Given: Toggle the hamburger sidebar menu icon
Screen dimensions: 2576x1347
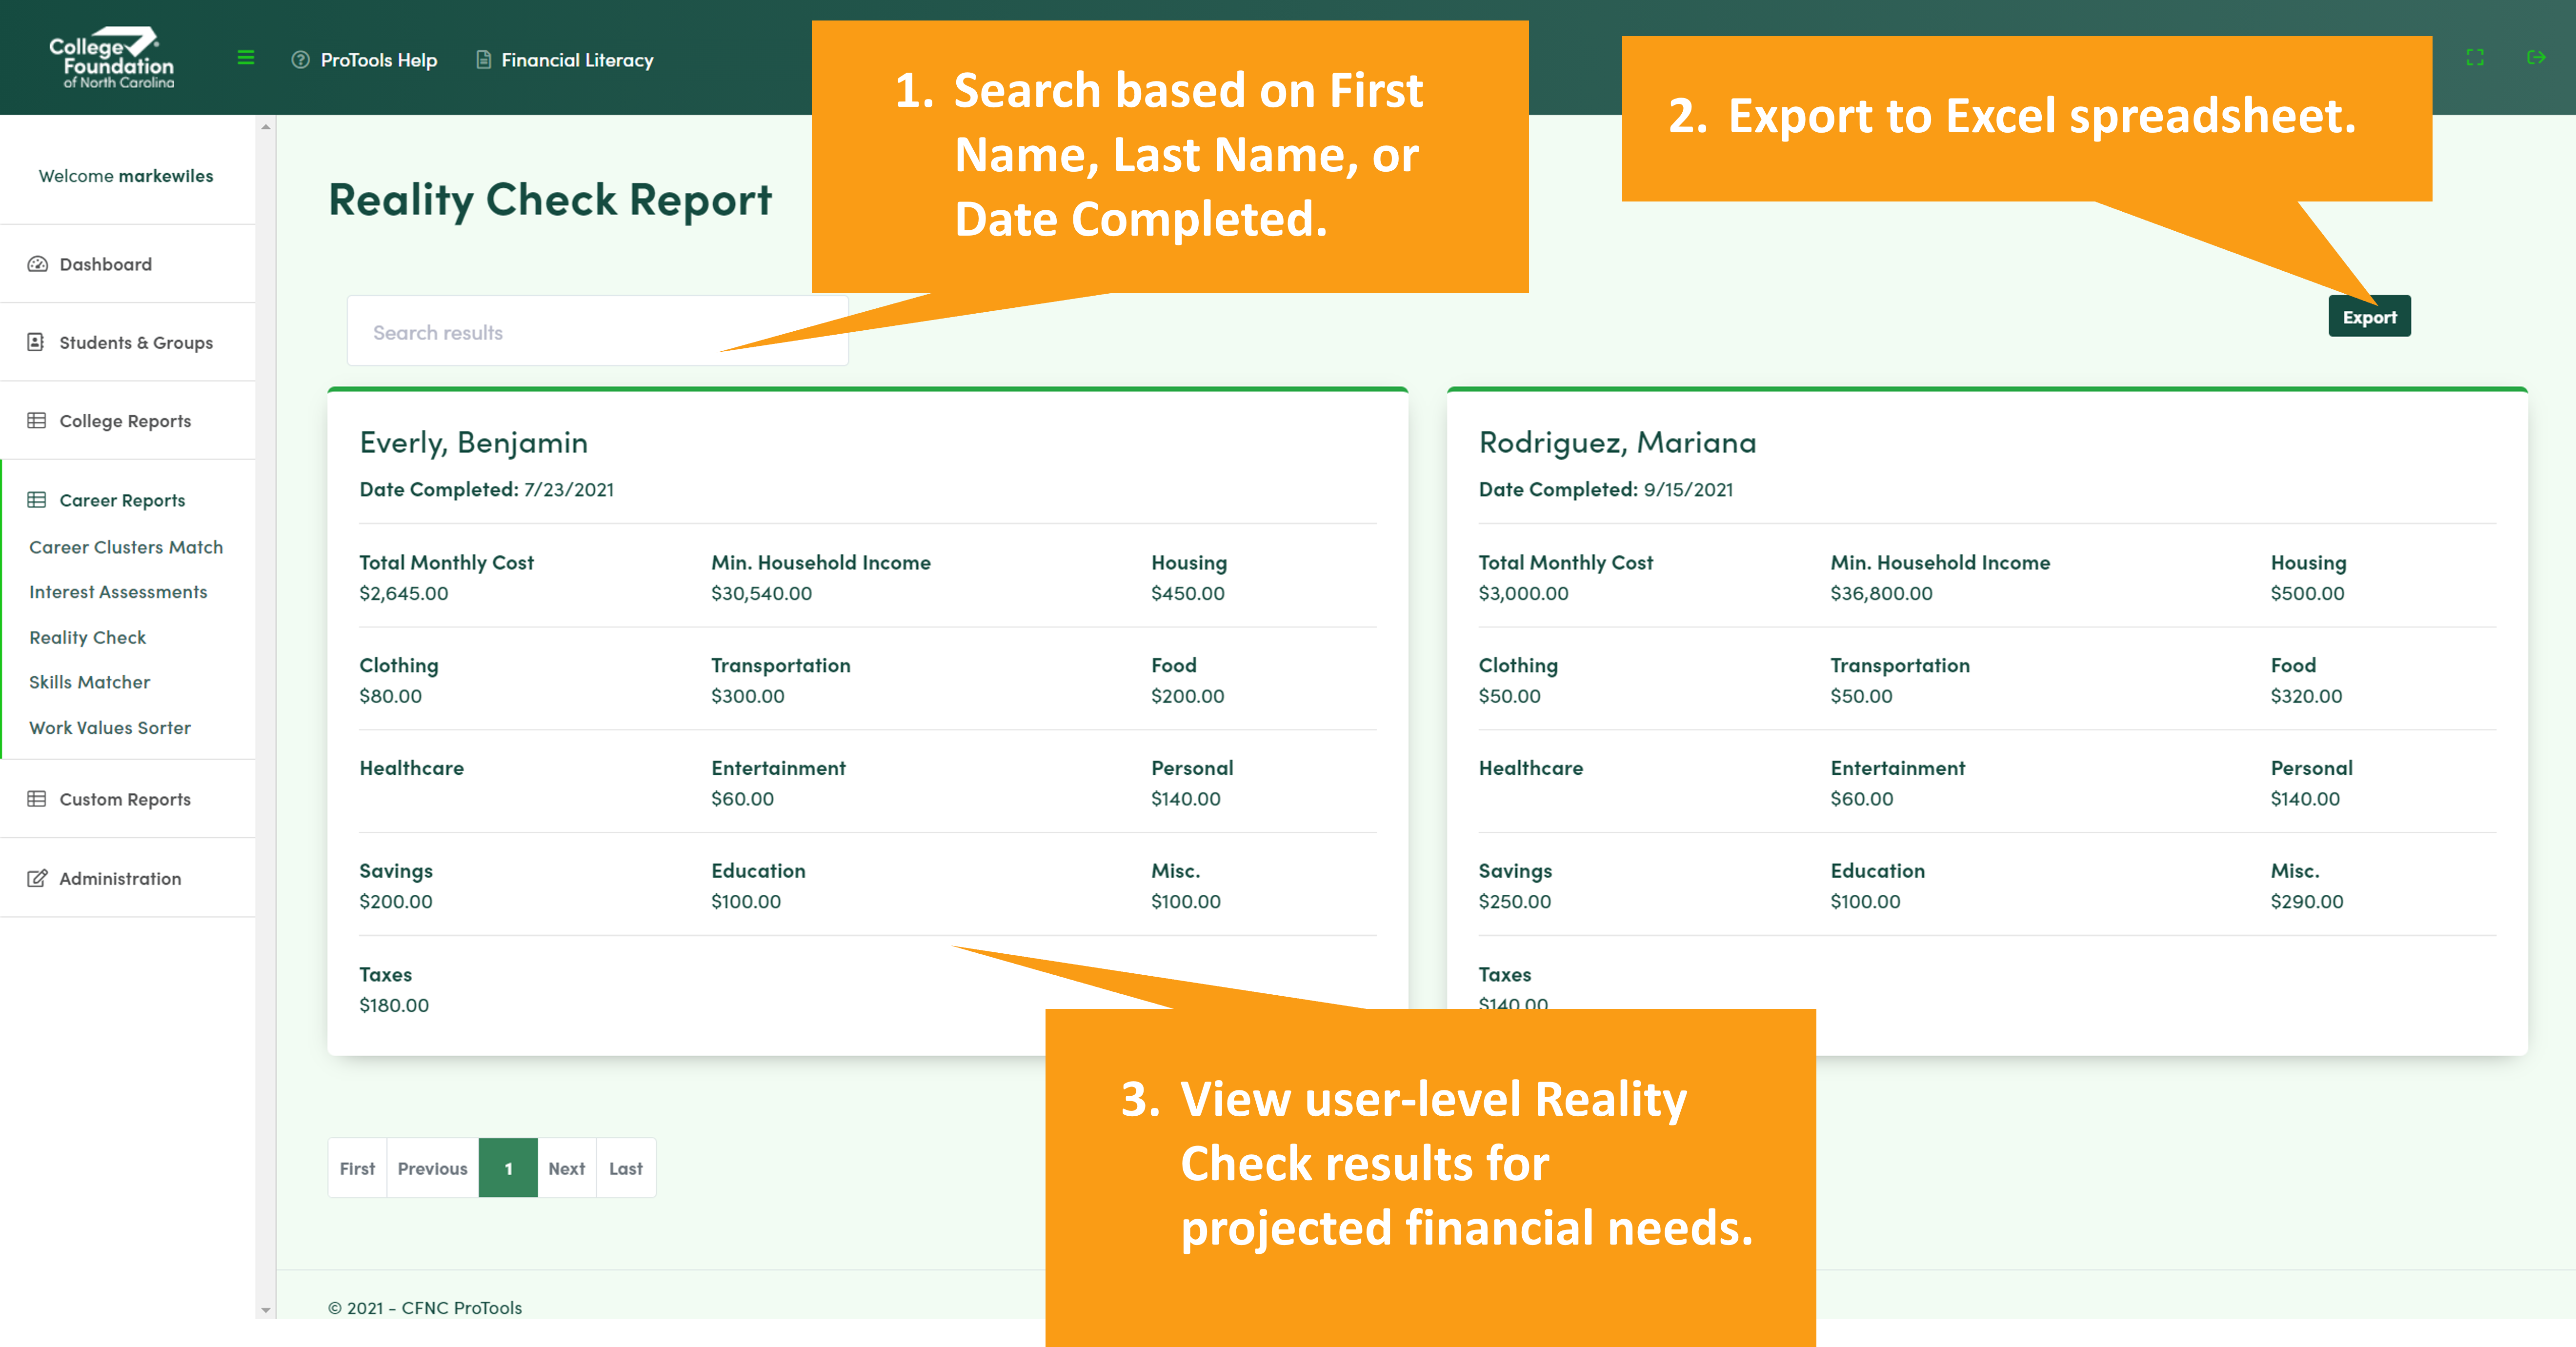Looking at the screenshot, I should 246,58.
